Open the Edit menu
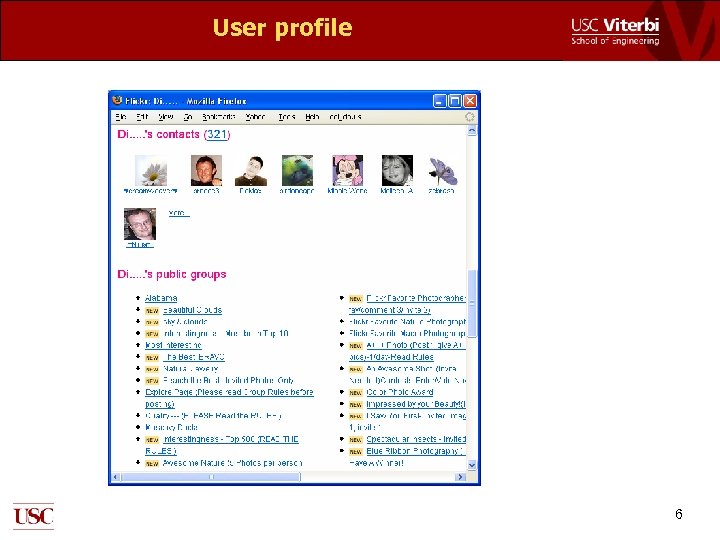Viewport: 720px width, 540px height. (142, 117)
